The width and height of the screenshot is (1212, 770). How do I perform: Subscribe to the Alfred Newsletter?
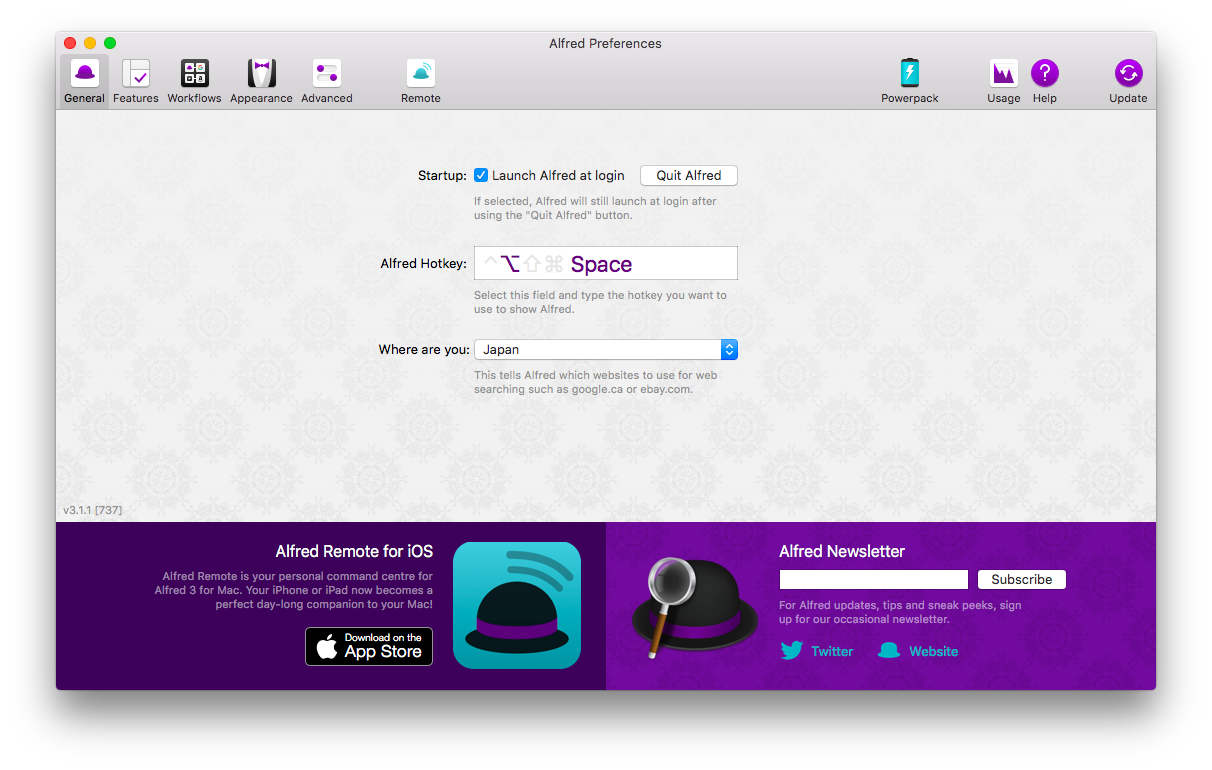pos(1021,579)
